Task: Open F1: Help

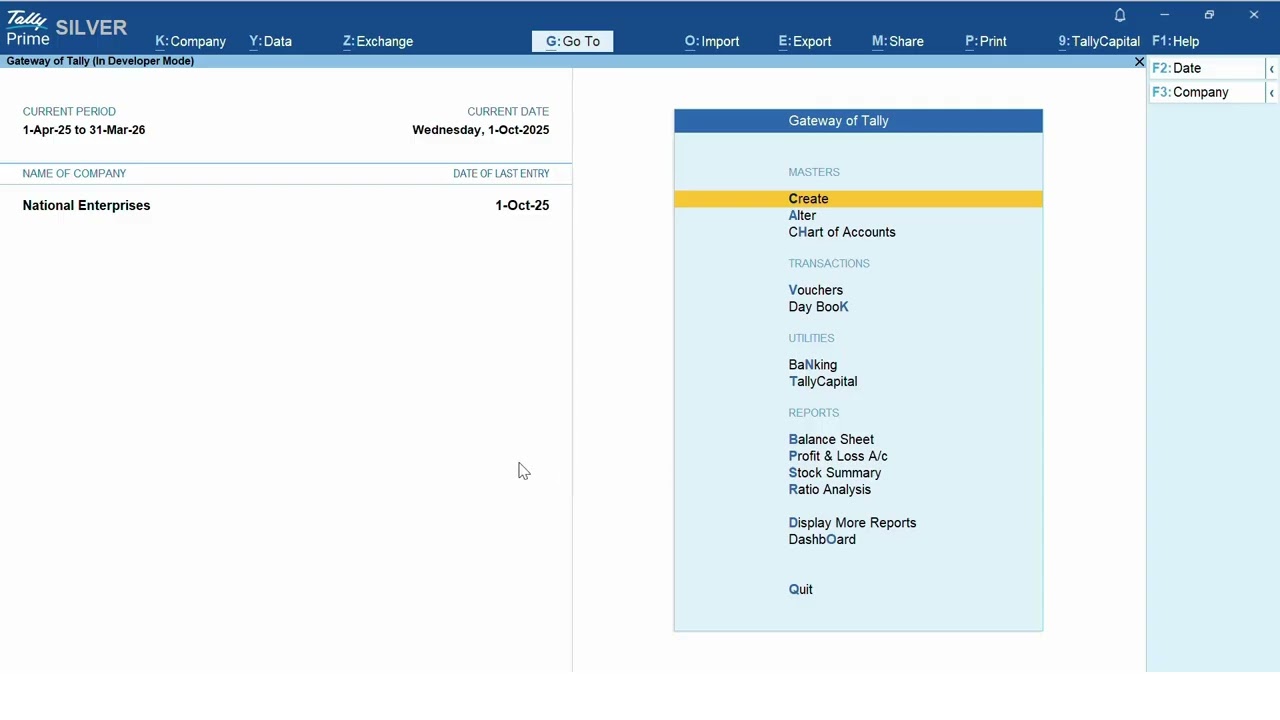Action: (1175, 41)
